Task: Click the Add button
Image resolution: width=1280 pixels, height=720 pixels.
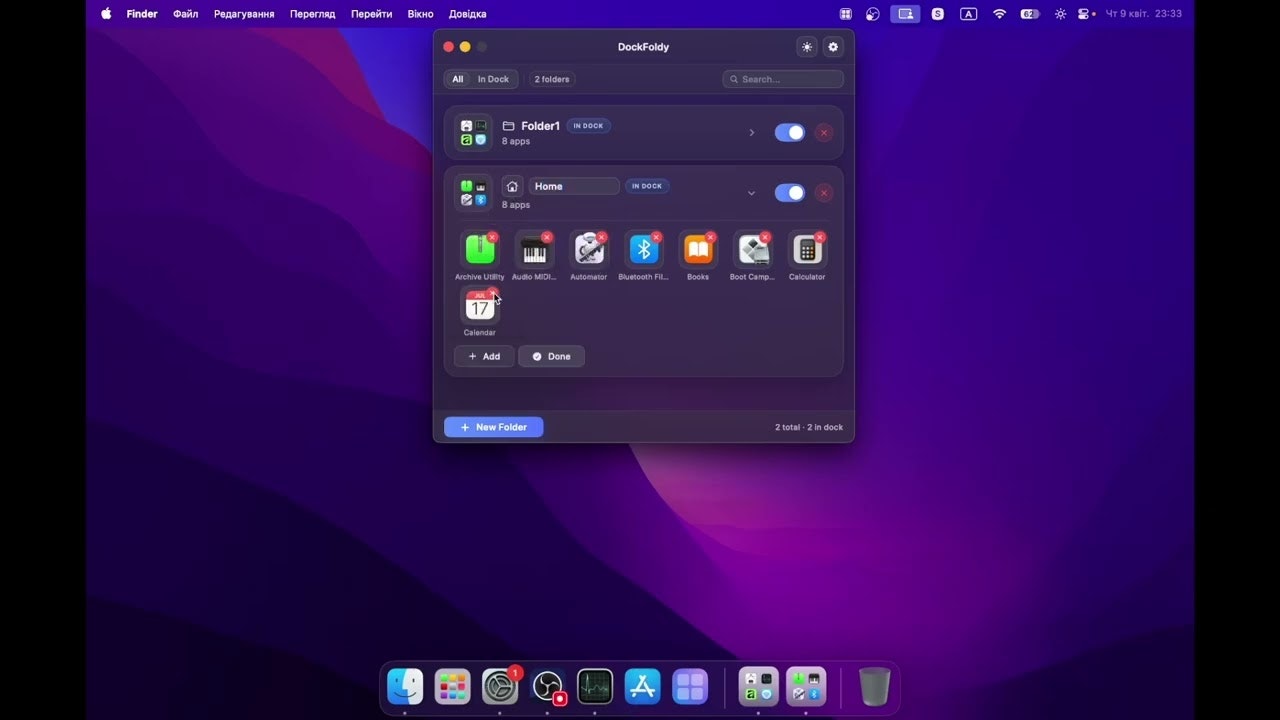Action: click(484, 356)
